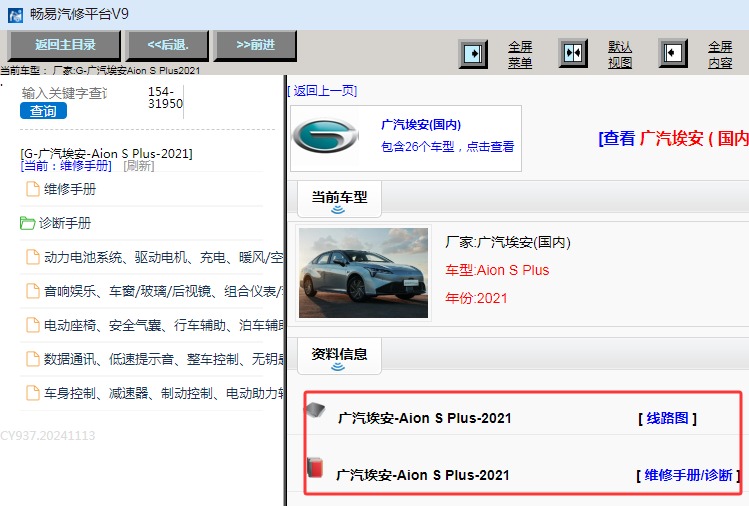
Task: Collapse the 资料信息 section chevron
Action: point(338,367)
